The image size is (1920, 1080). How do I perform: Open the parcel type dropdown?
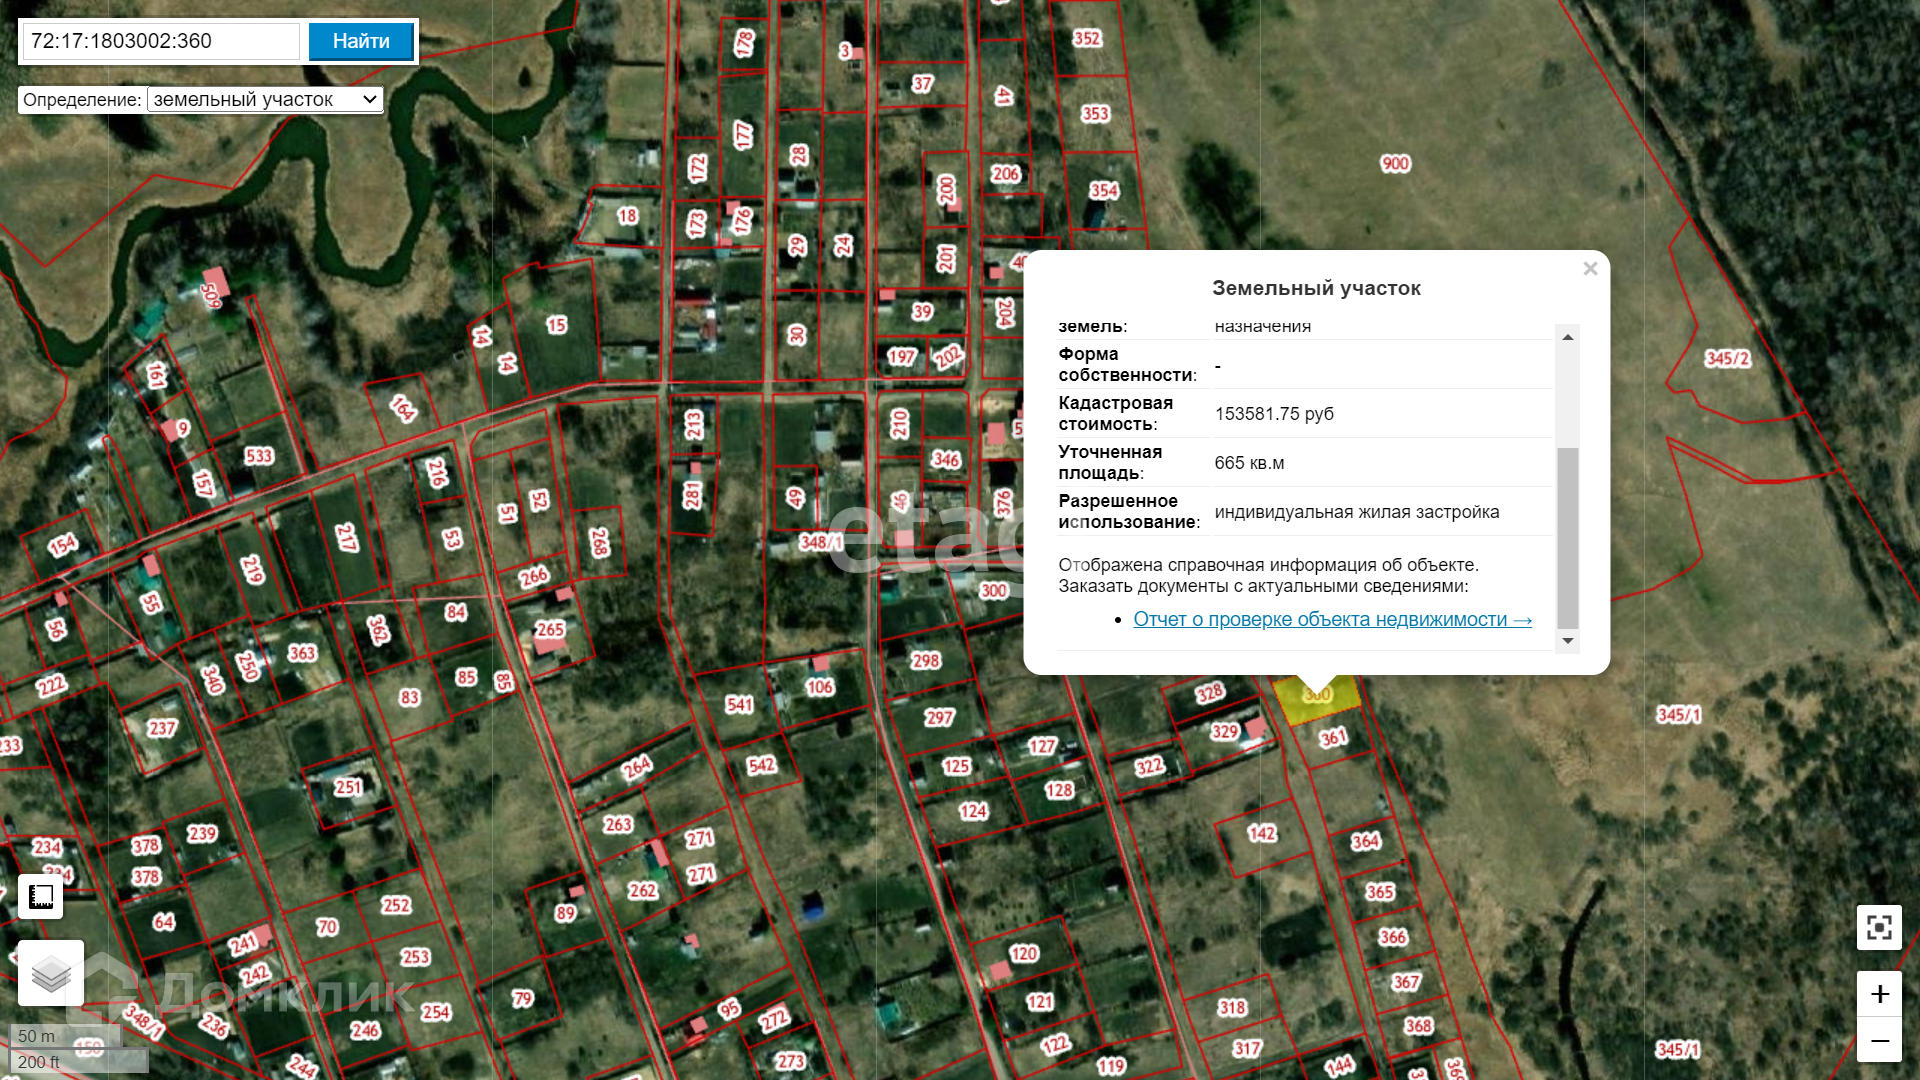tap(265, 99)
